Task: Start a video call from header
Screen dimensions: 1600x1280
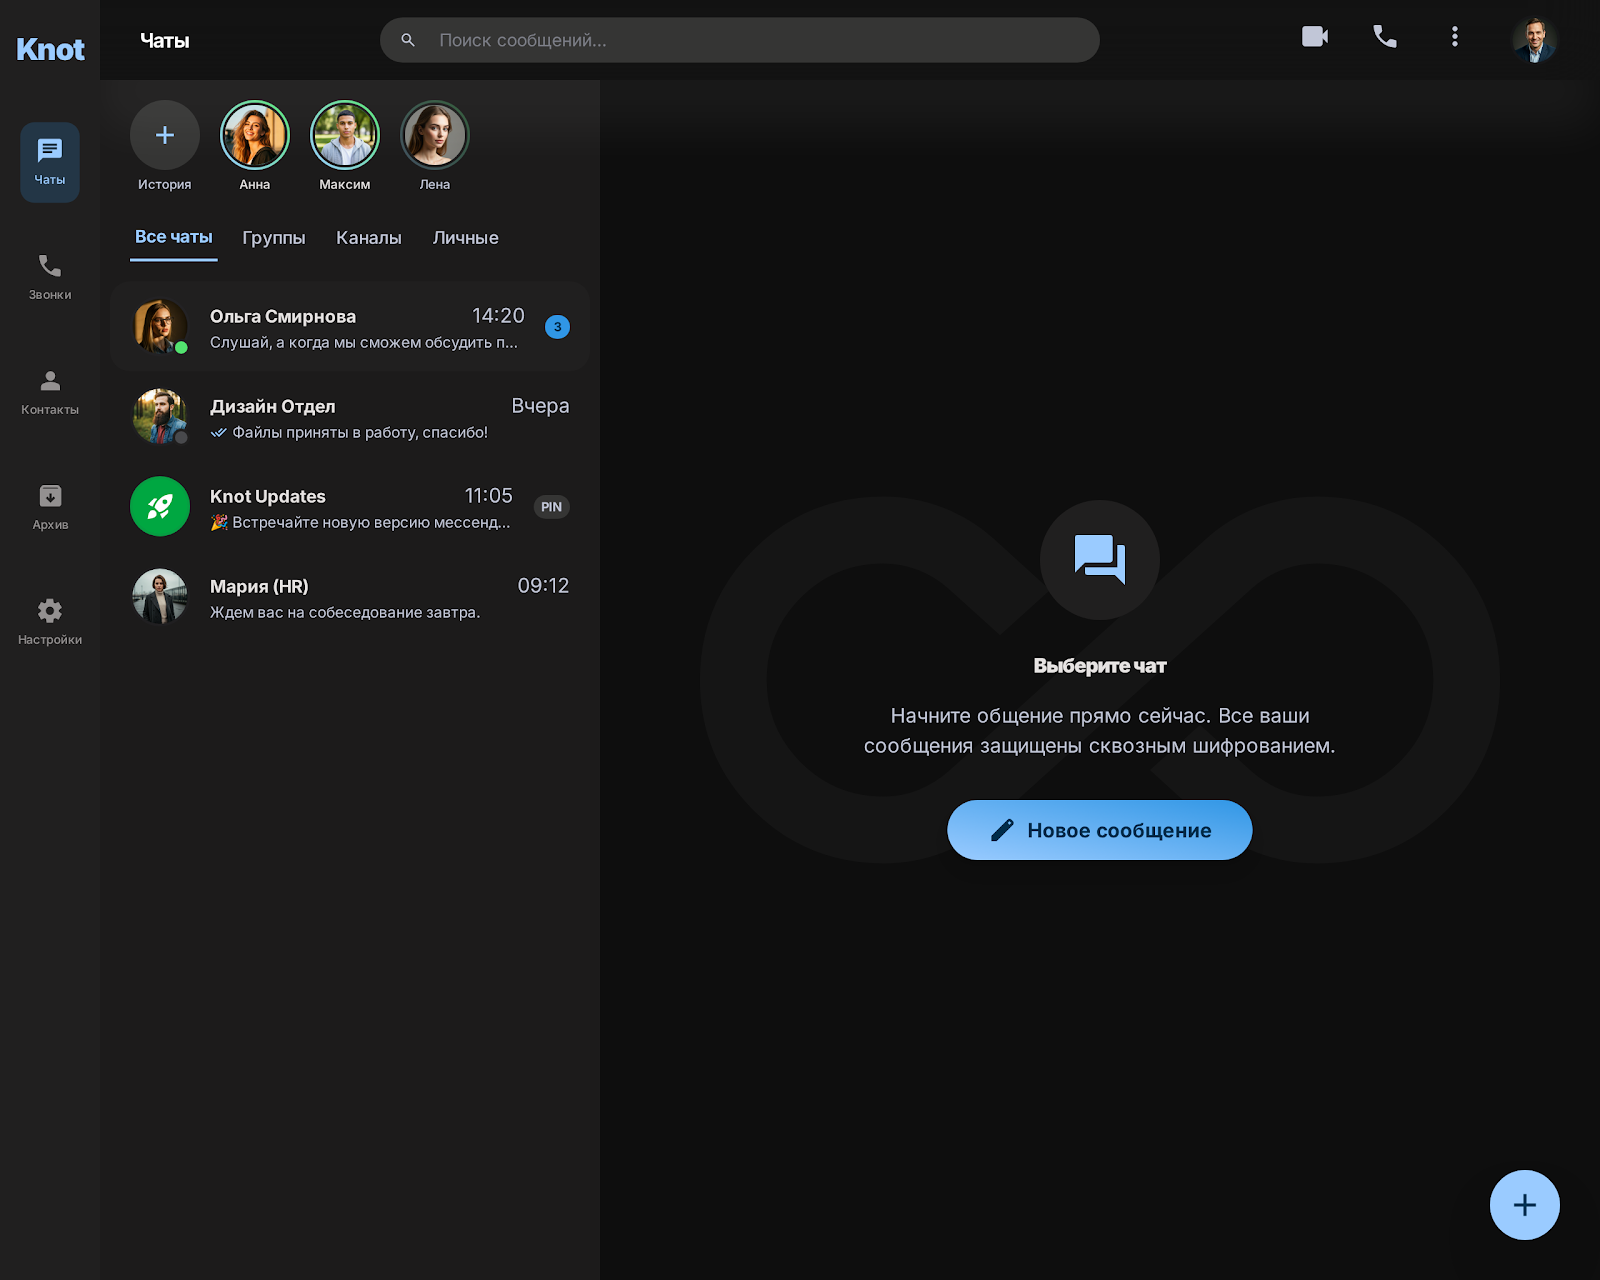Action: click(x=1315, y=37)
